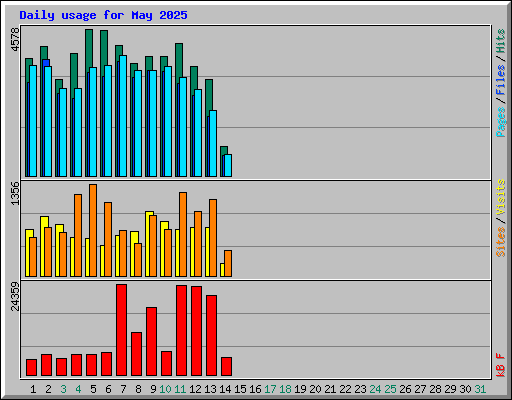Click the green day 31 axis label
This screenshot has height=400, width=512.
[480, 389]
